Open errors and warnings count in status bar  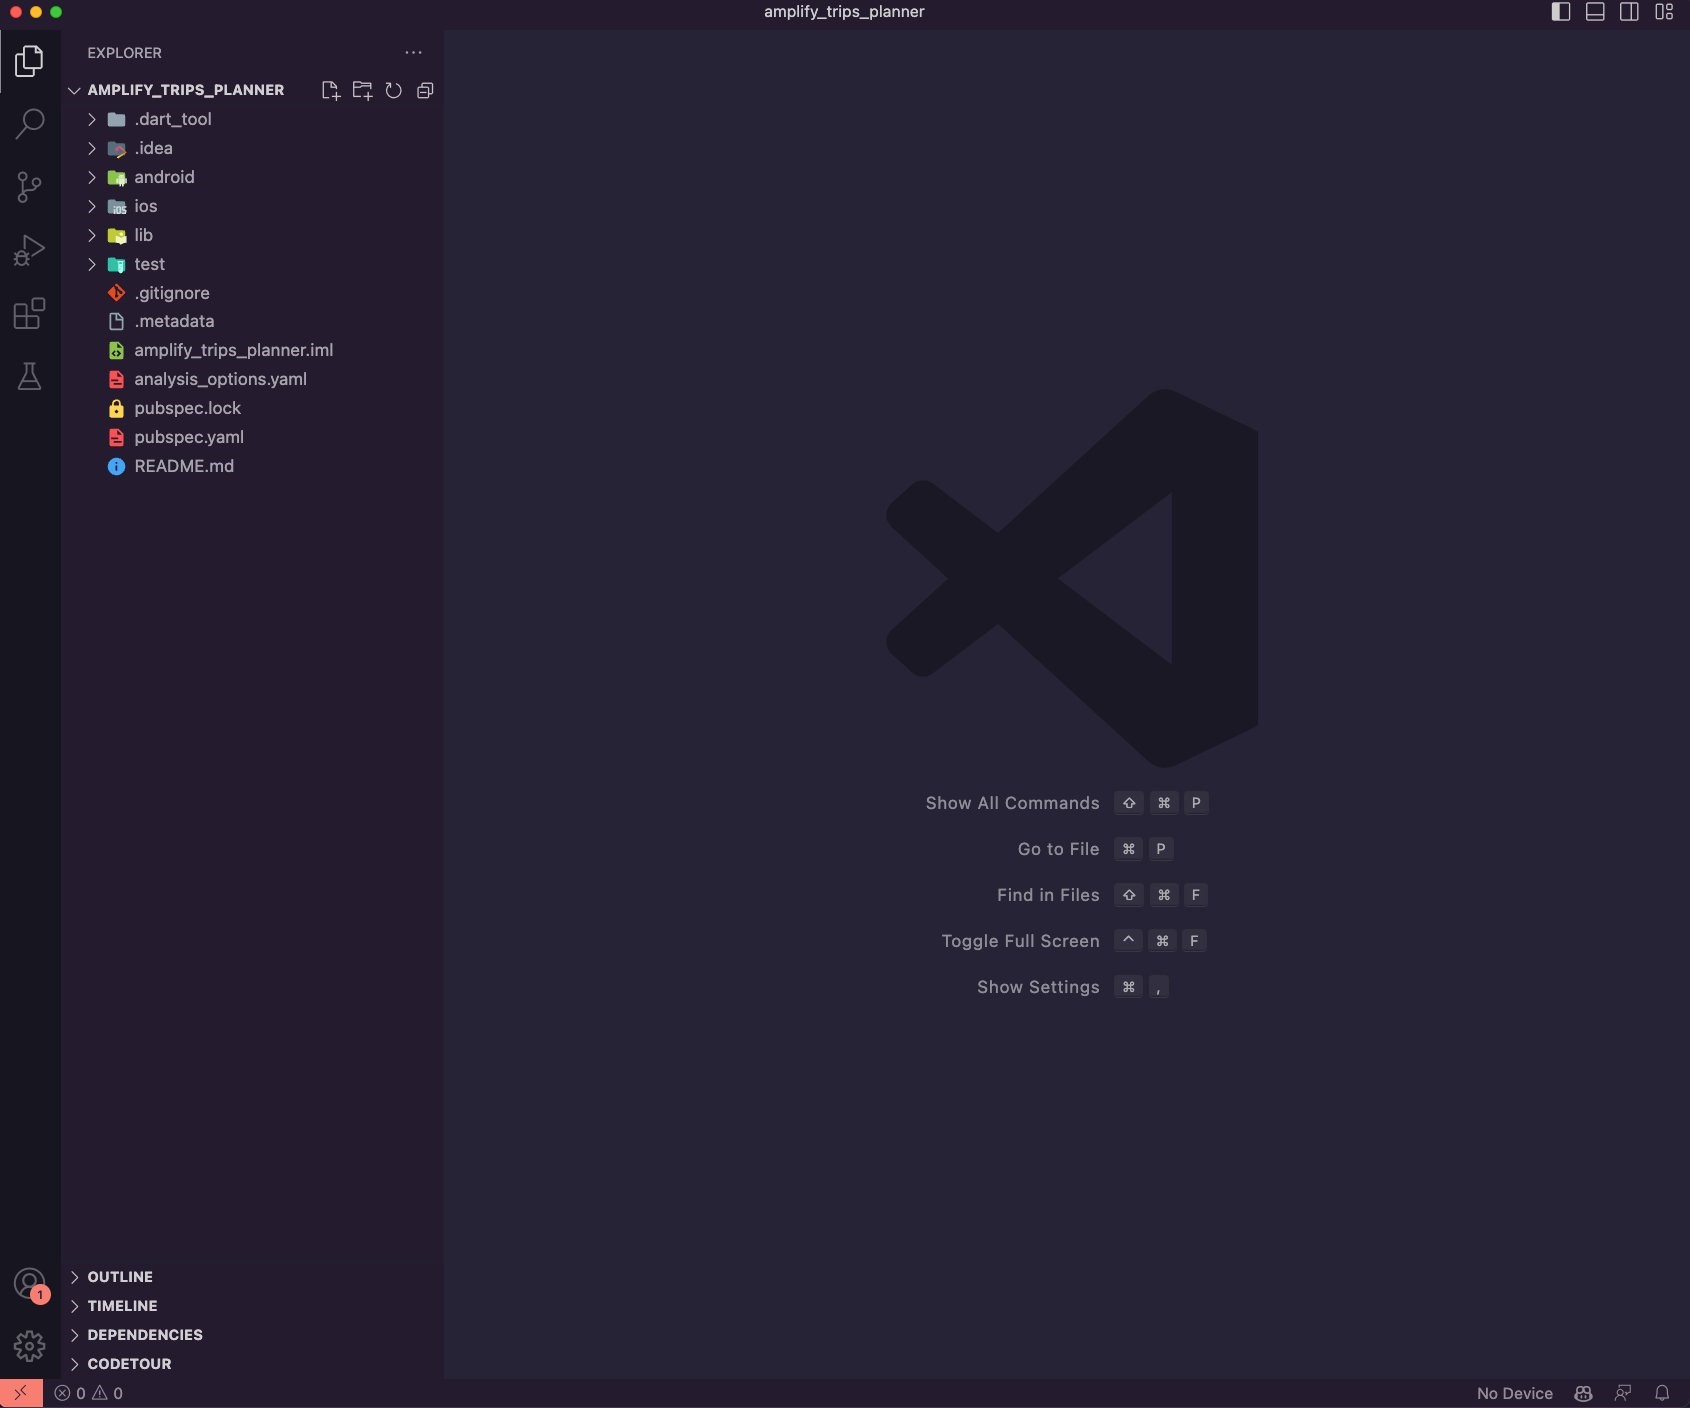pyautogui.click(x=89, y=1393)
